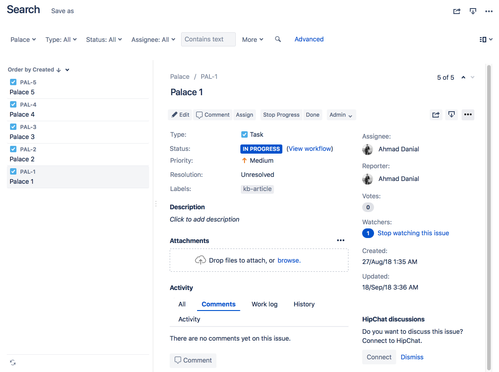Click the export icon in issue toolbar

[451, 115]
